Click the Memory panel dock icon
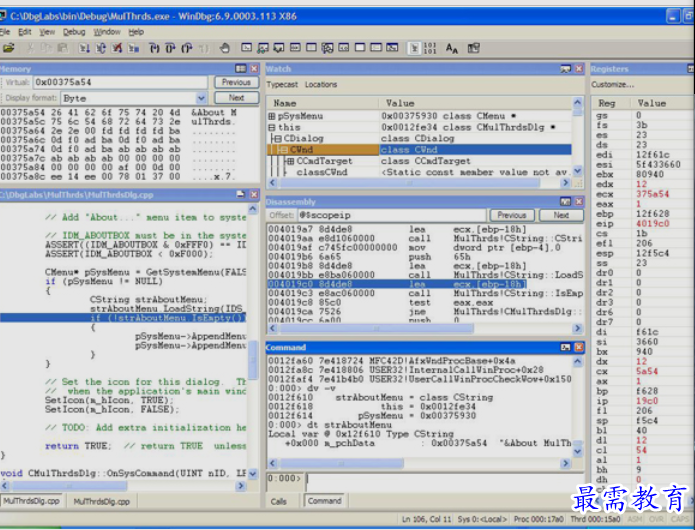The image size is (695, 530). (x=241, y=68)
